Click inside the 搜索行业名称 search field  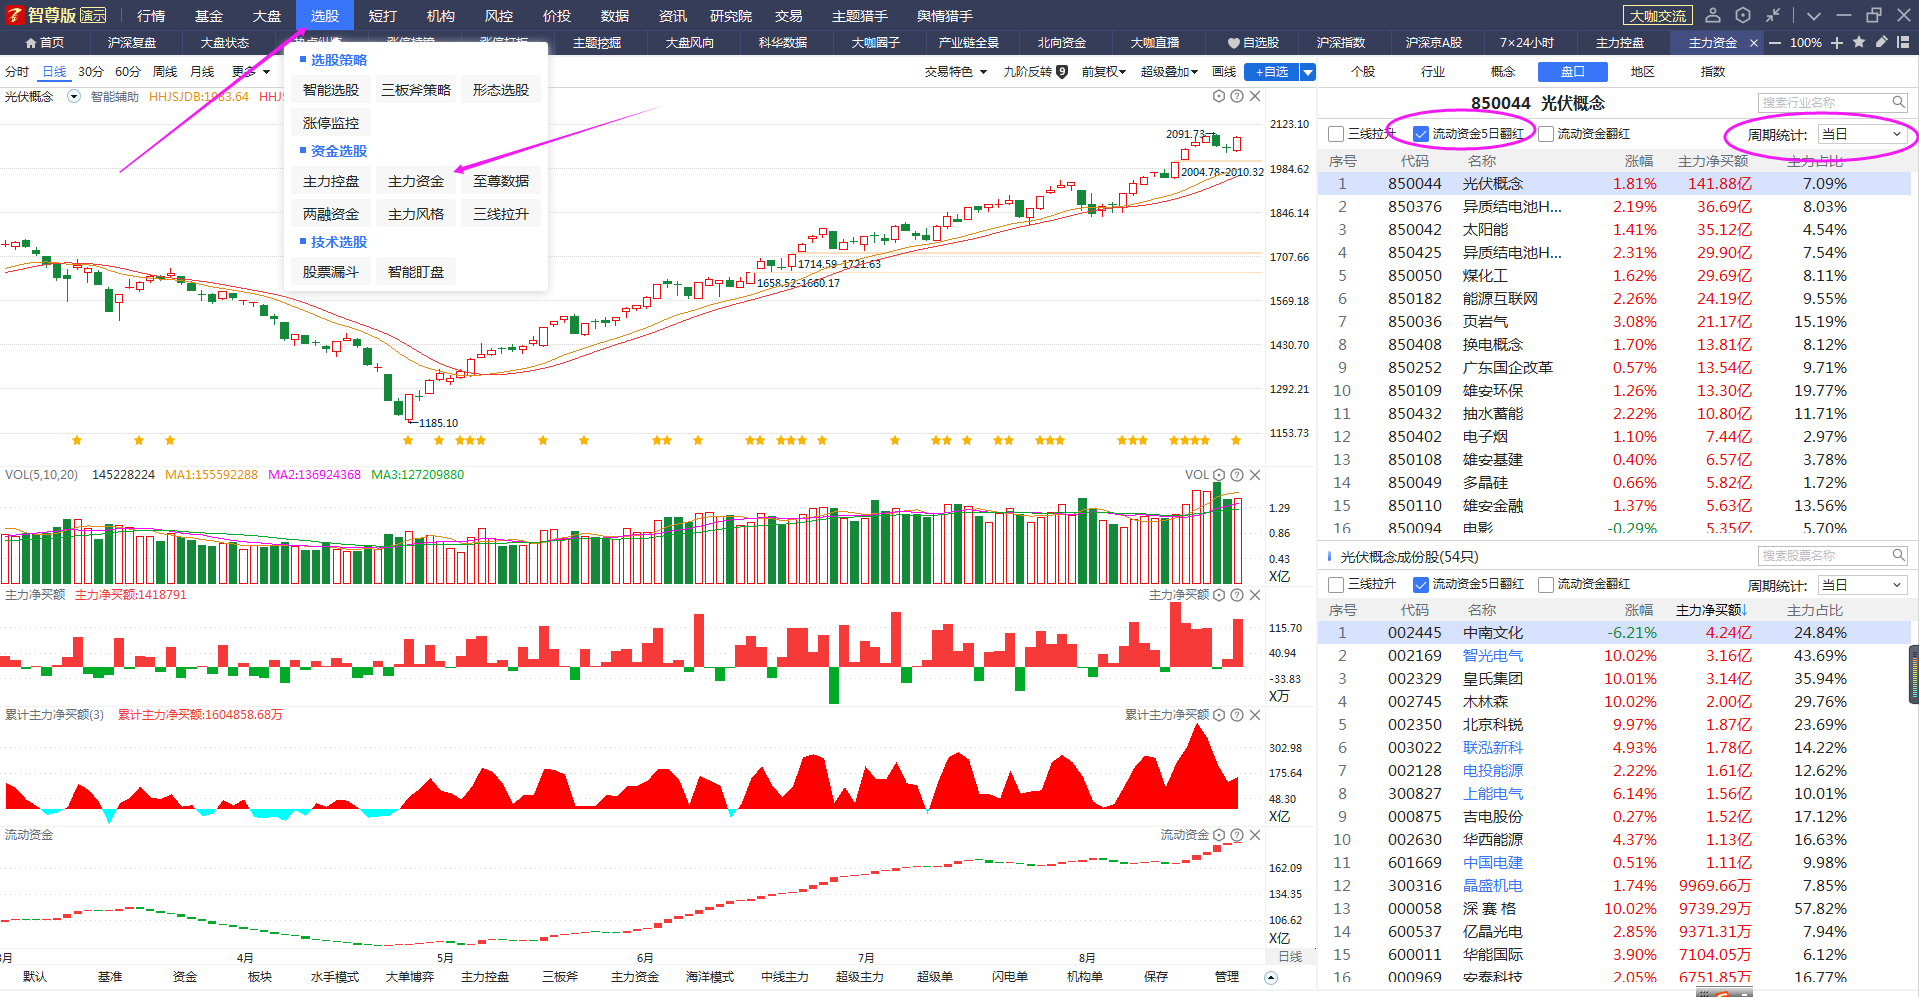coord(1823,102)
